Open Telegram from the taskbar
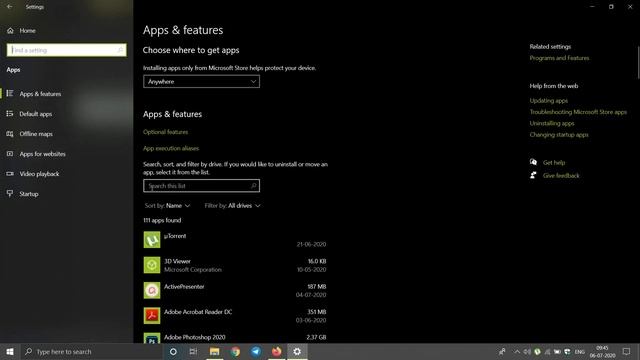This screenshot has height=360, width=640. pyautogui.click(x=256, y=351)
